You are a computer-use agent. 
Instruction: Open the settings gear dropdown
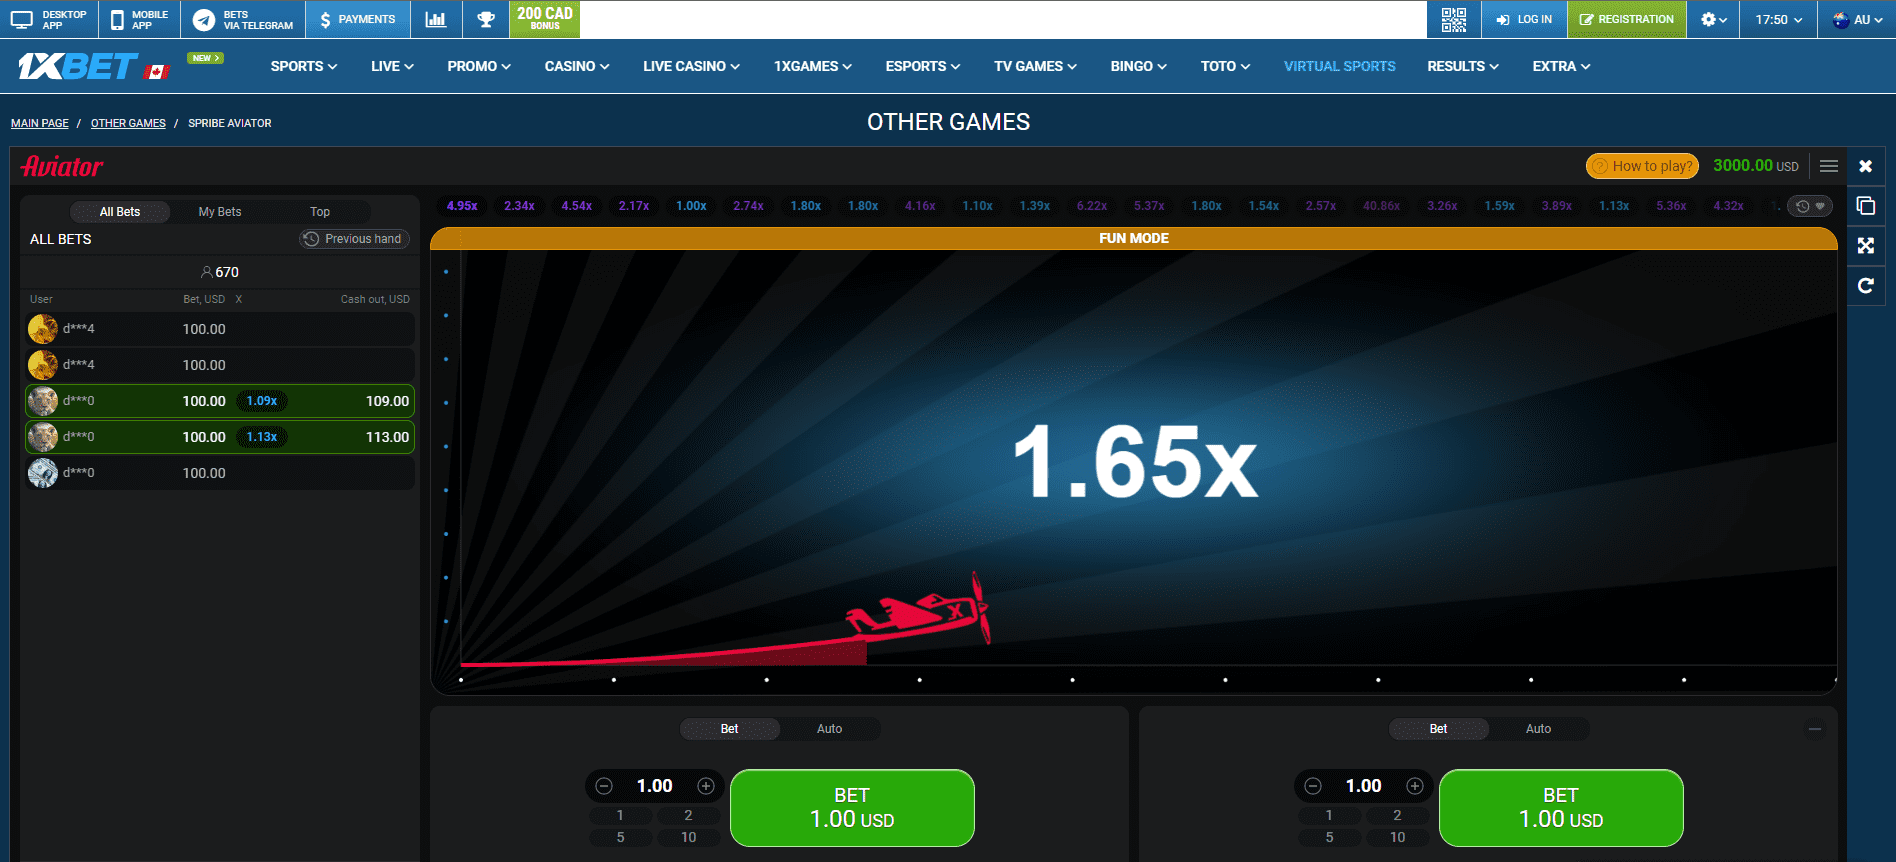click(1714, 19)
